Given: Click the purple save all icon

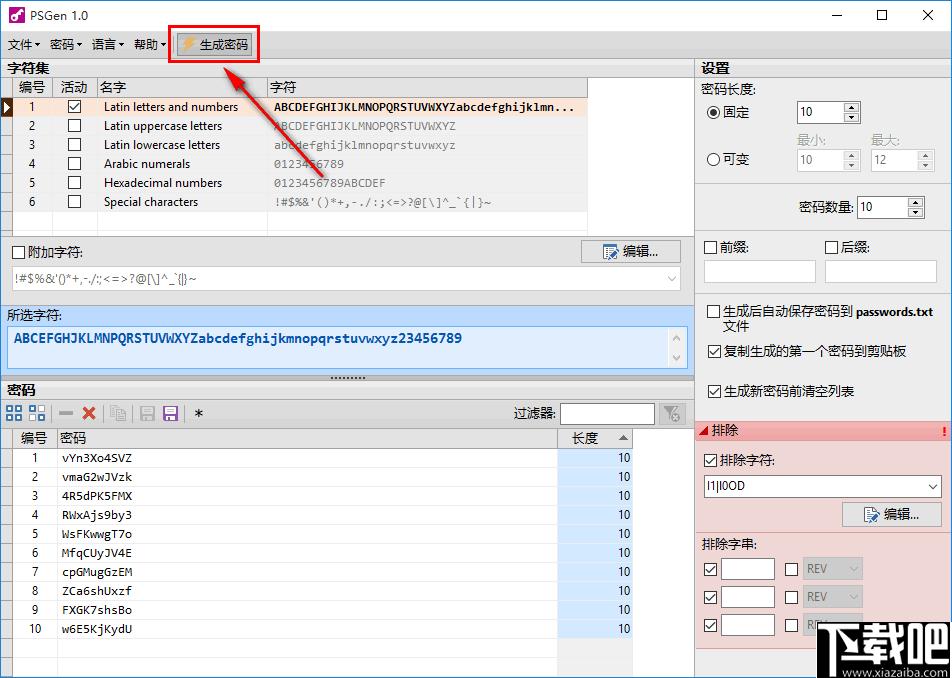Looking at the screenshot, I should (171, 413).
